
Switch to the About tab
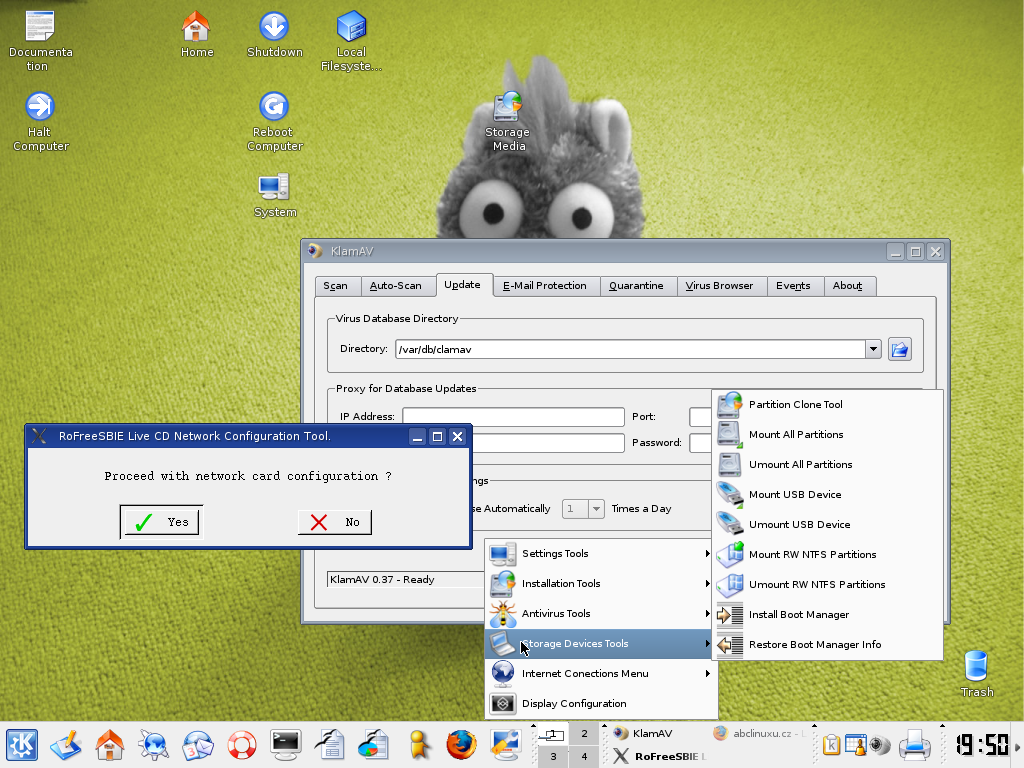coord(848,286)
